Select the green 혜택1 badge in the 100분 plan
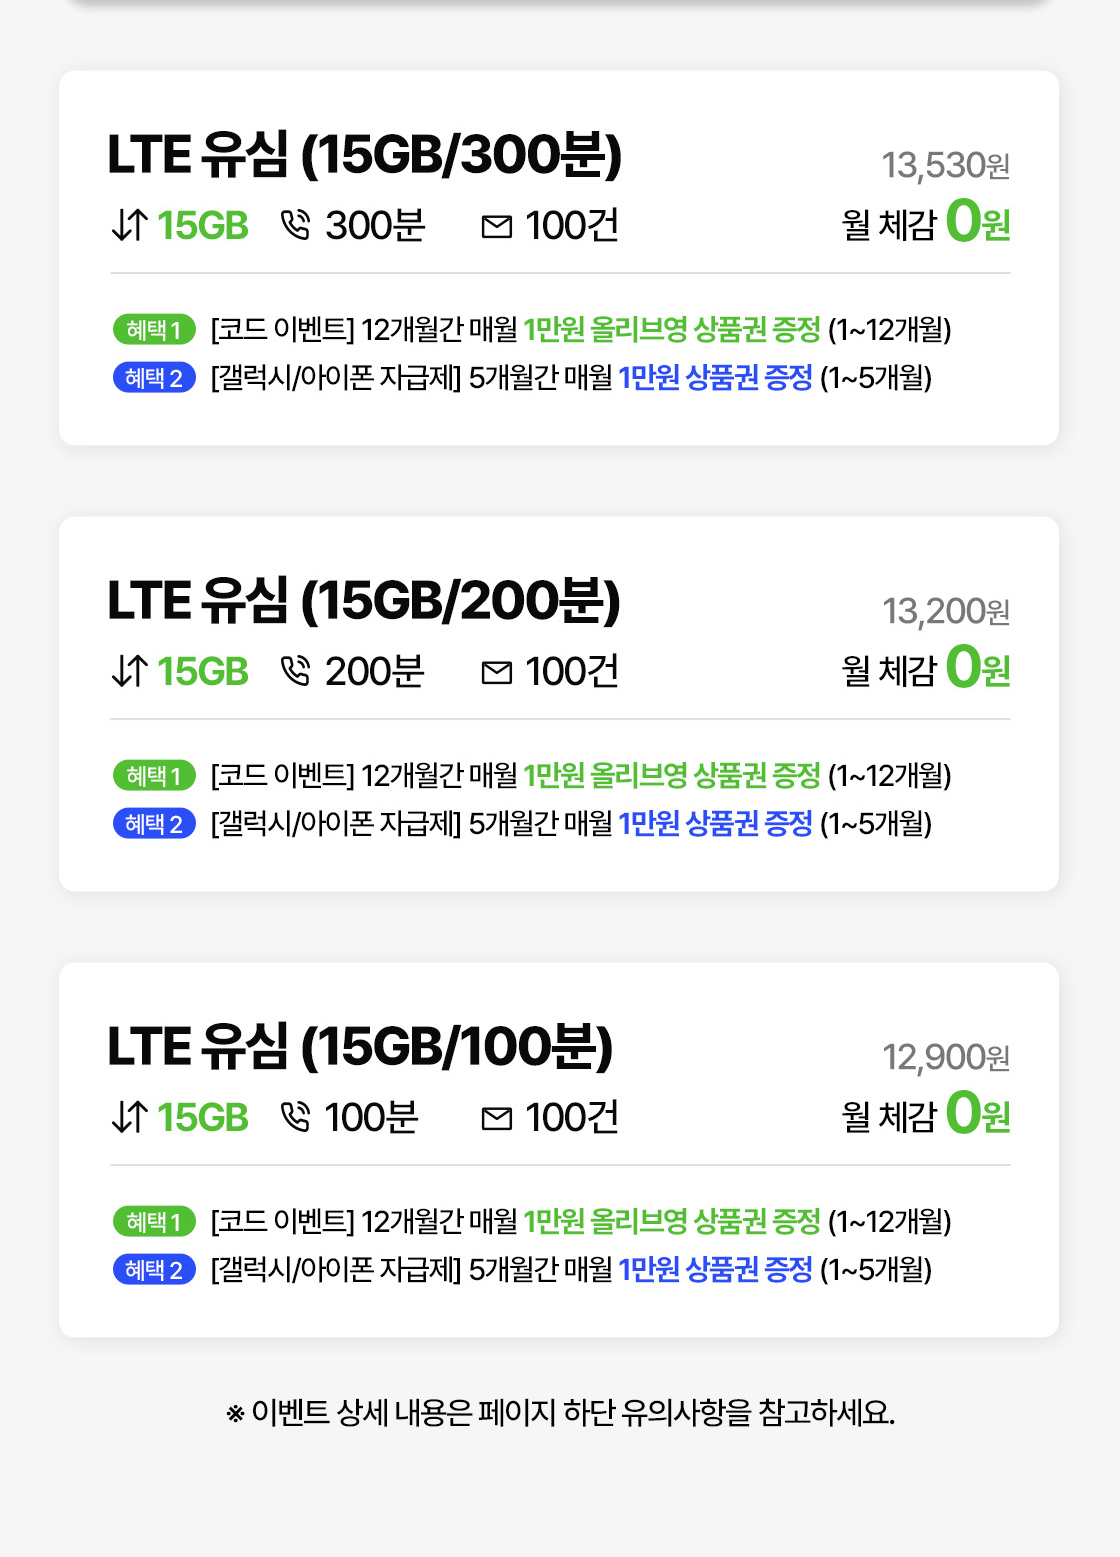 pos(154,1221)
